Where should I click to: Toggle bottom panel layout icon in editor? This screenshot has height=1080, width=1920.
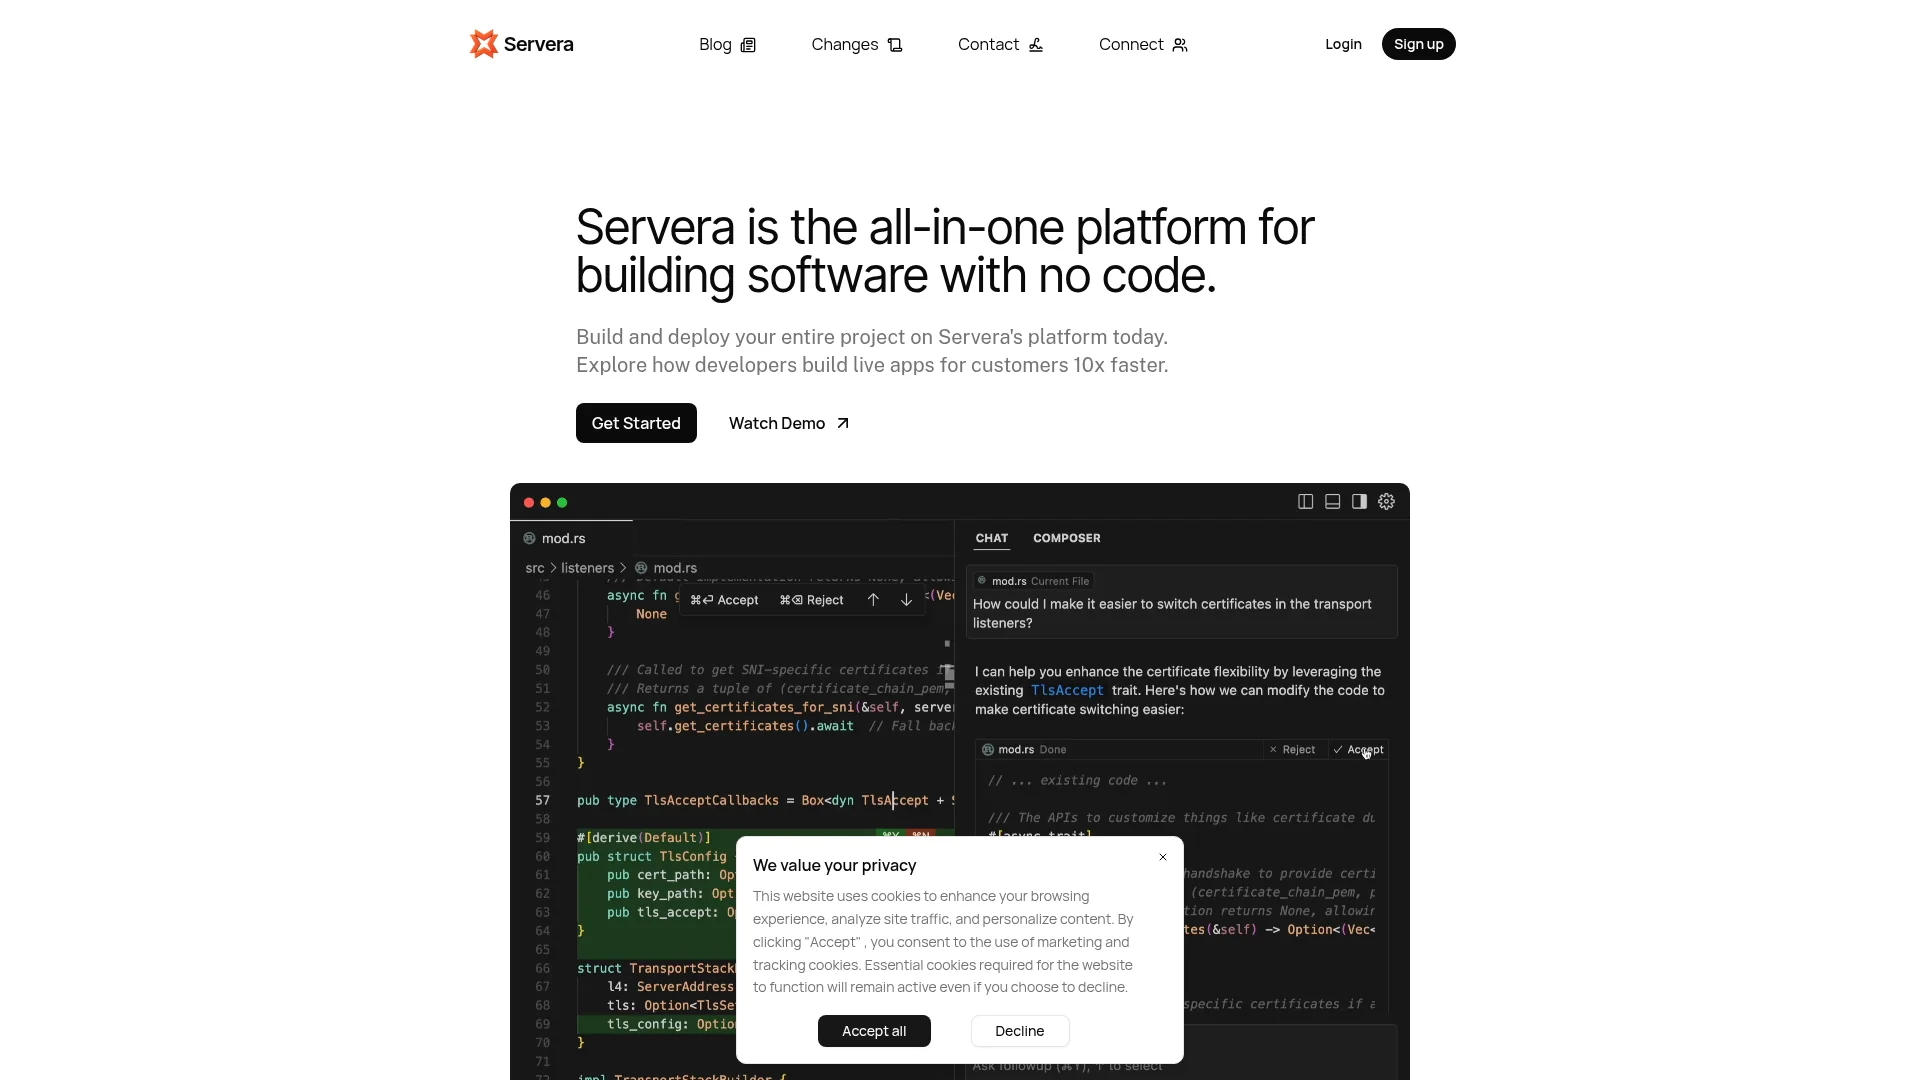pyautogui.click(x=1332, y=502)
